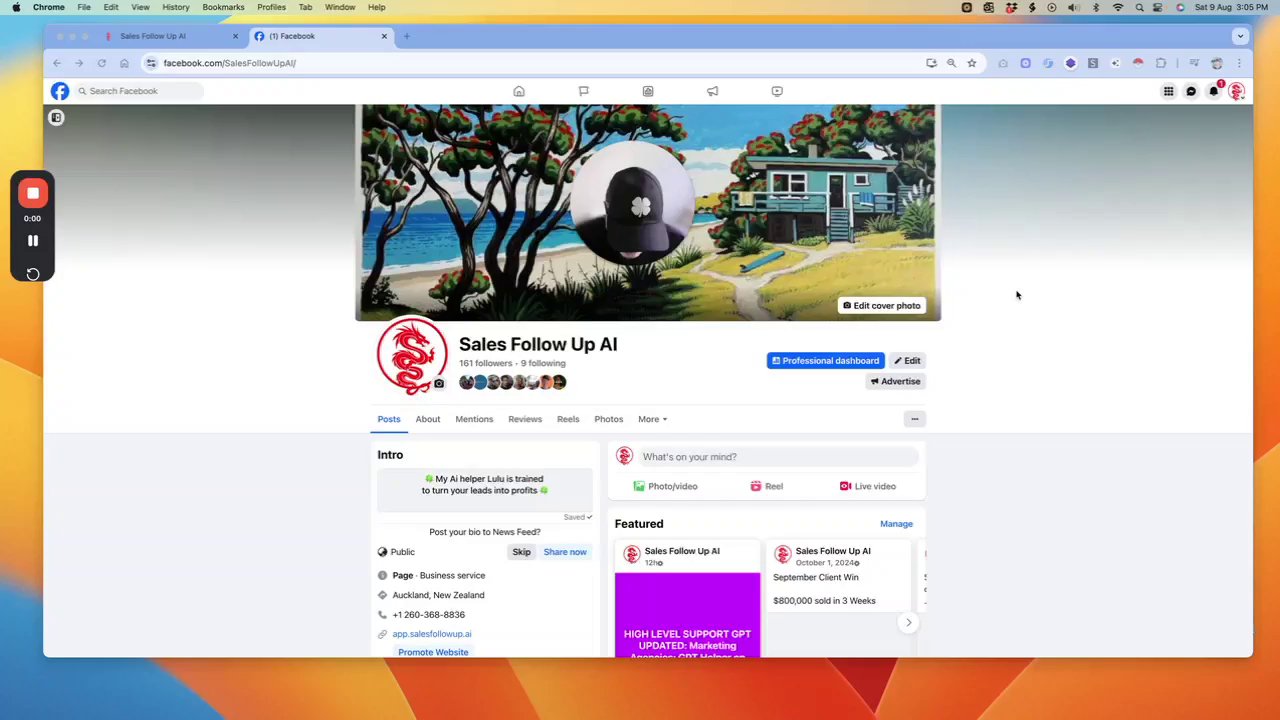The height and width of the screenshot is (720, 1280).
Task: Click Share now for bio
Action: pyautogui.click(x=565, y=552)
